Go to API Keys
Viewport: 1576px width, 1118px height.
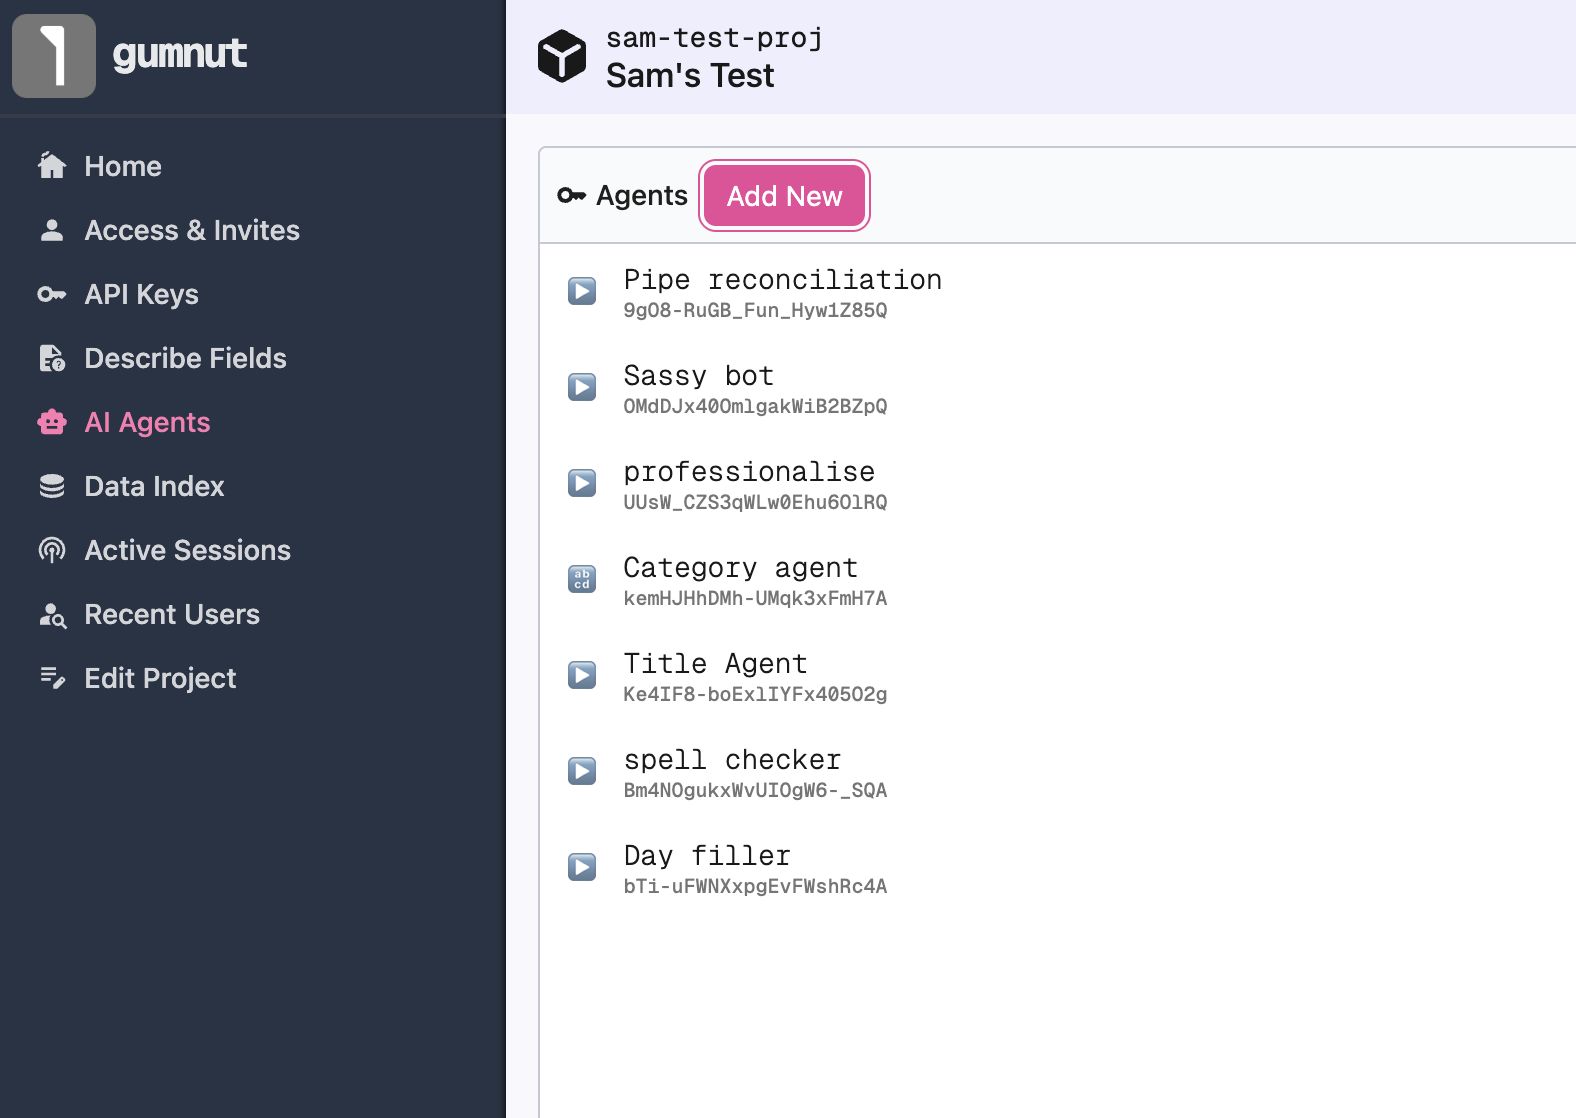pyautogui.click(x=141, y=294)
